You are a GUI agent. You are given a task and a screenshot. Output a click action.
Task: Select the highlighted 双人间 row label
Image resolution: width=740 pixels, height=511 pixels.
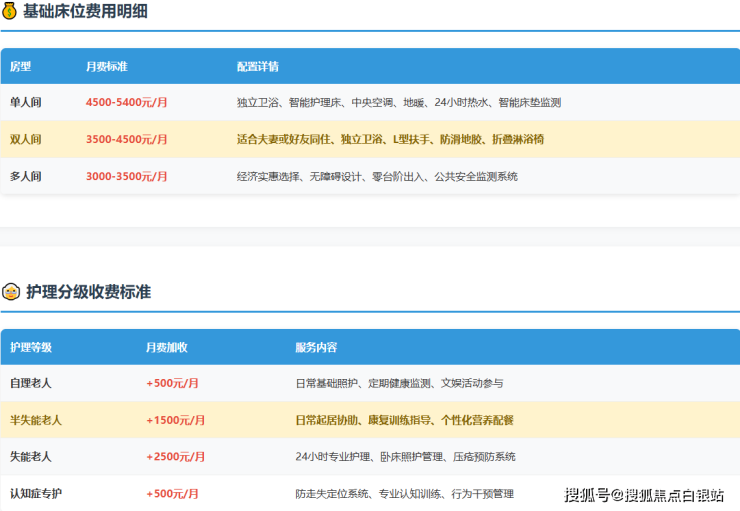coord(26,140)
